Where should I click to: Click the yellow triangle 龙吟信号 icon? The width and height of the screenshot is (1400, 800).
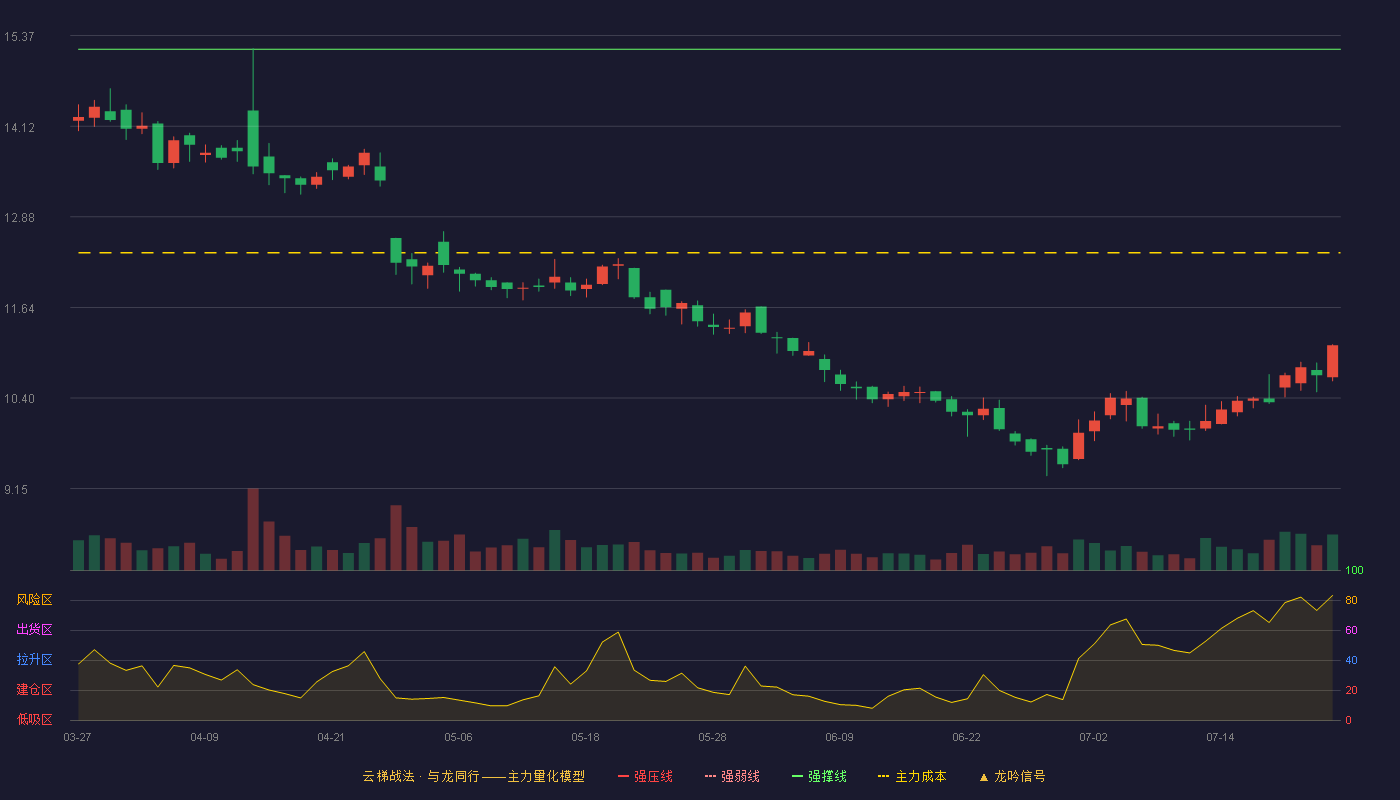pyautogui.click(x=983, y=776)
